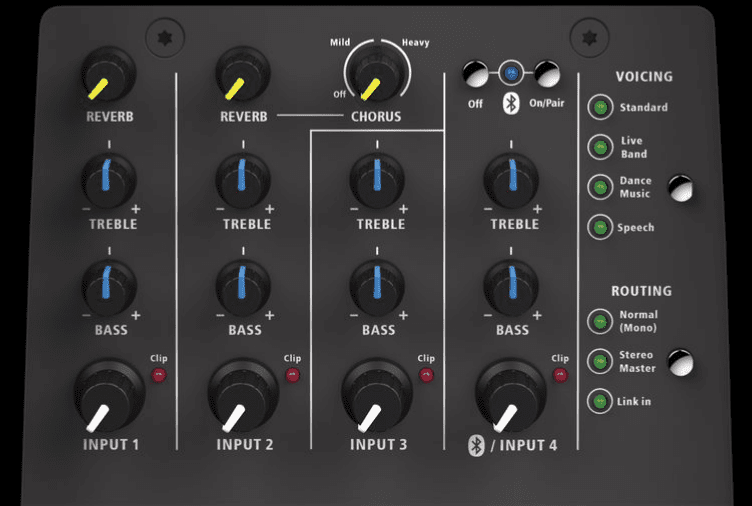Screen dimensions: 752x506
Task: Click the Input 2 Reverb knob
Action: click(x=243, y=75)
